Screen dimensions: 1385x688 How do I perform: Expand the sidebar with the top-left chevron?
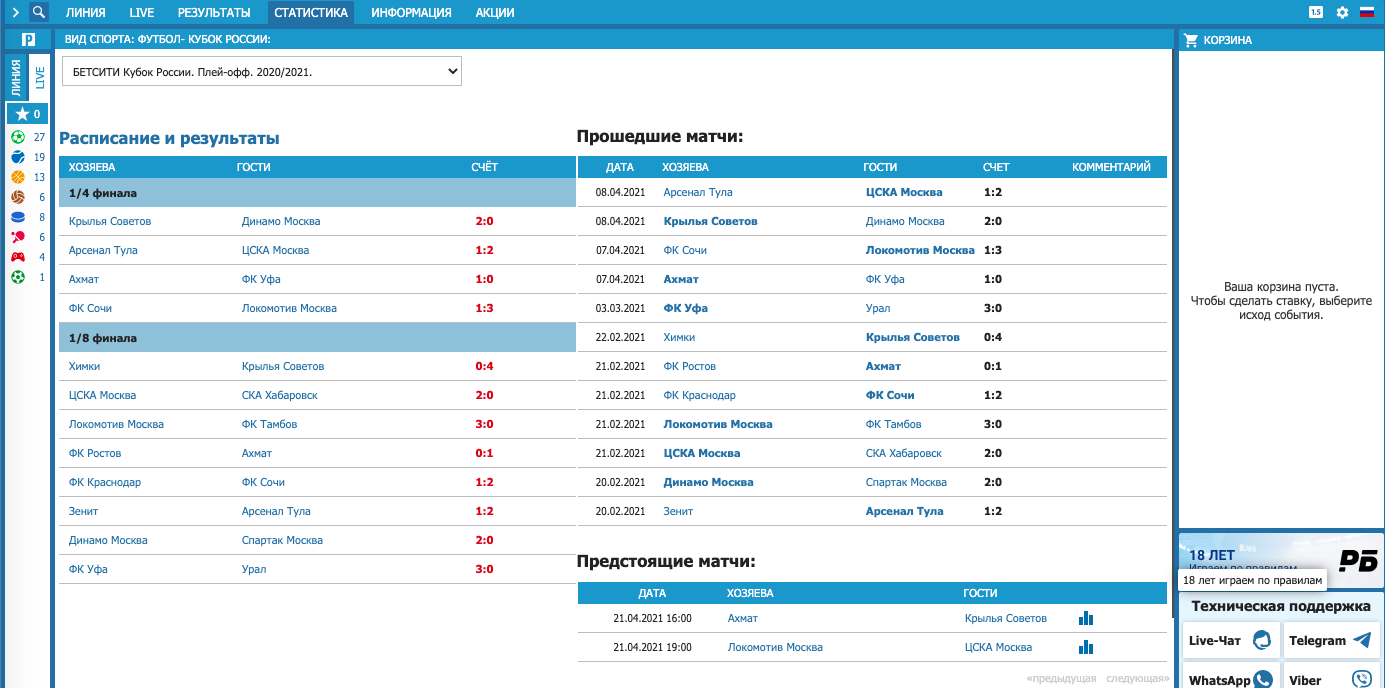point(15,13)
